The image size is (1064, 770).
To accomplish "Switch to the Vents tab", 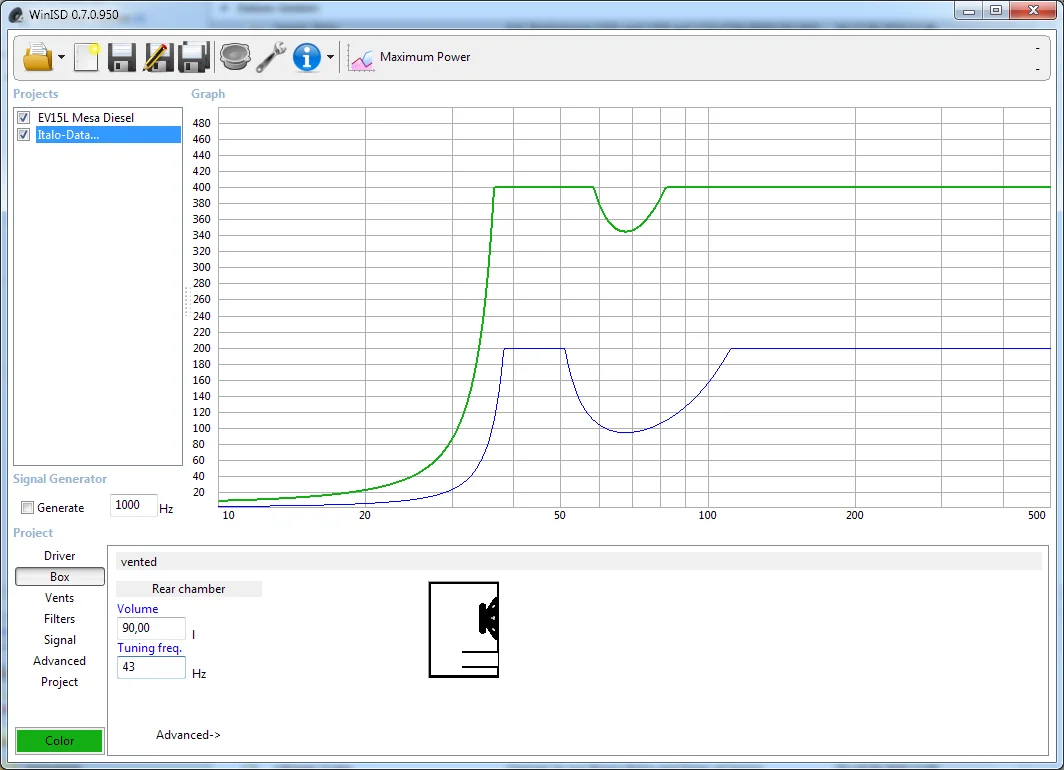I will click(x=60, y=598).
